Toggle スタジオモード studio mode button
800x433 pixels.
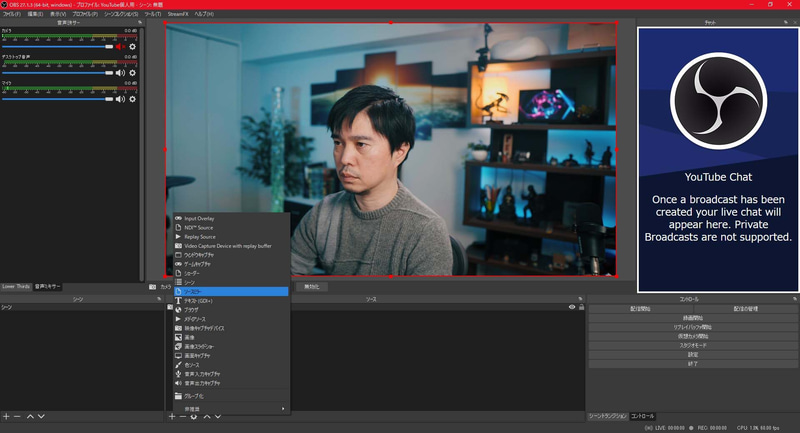pos(693,345)
